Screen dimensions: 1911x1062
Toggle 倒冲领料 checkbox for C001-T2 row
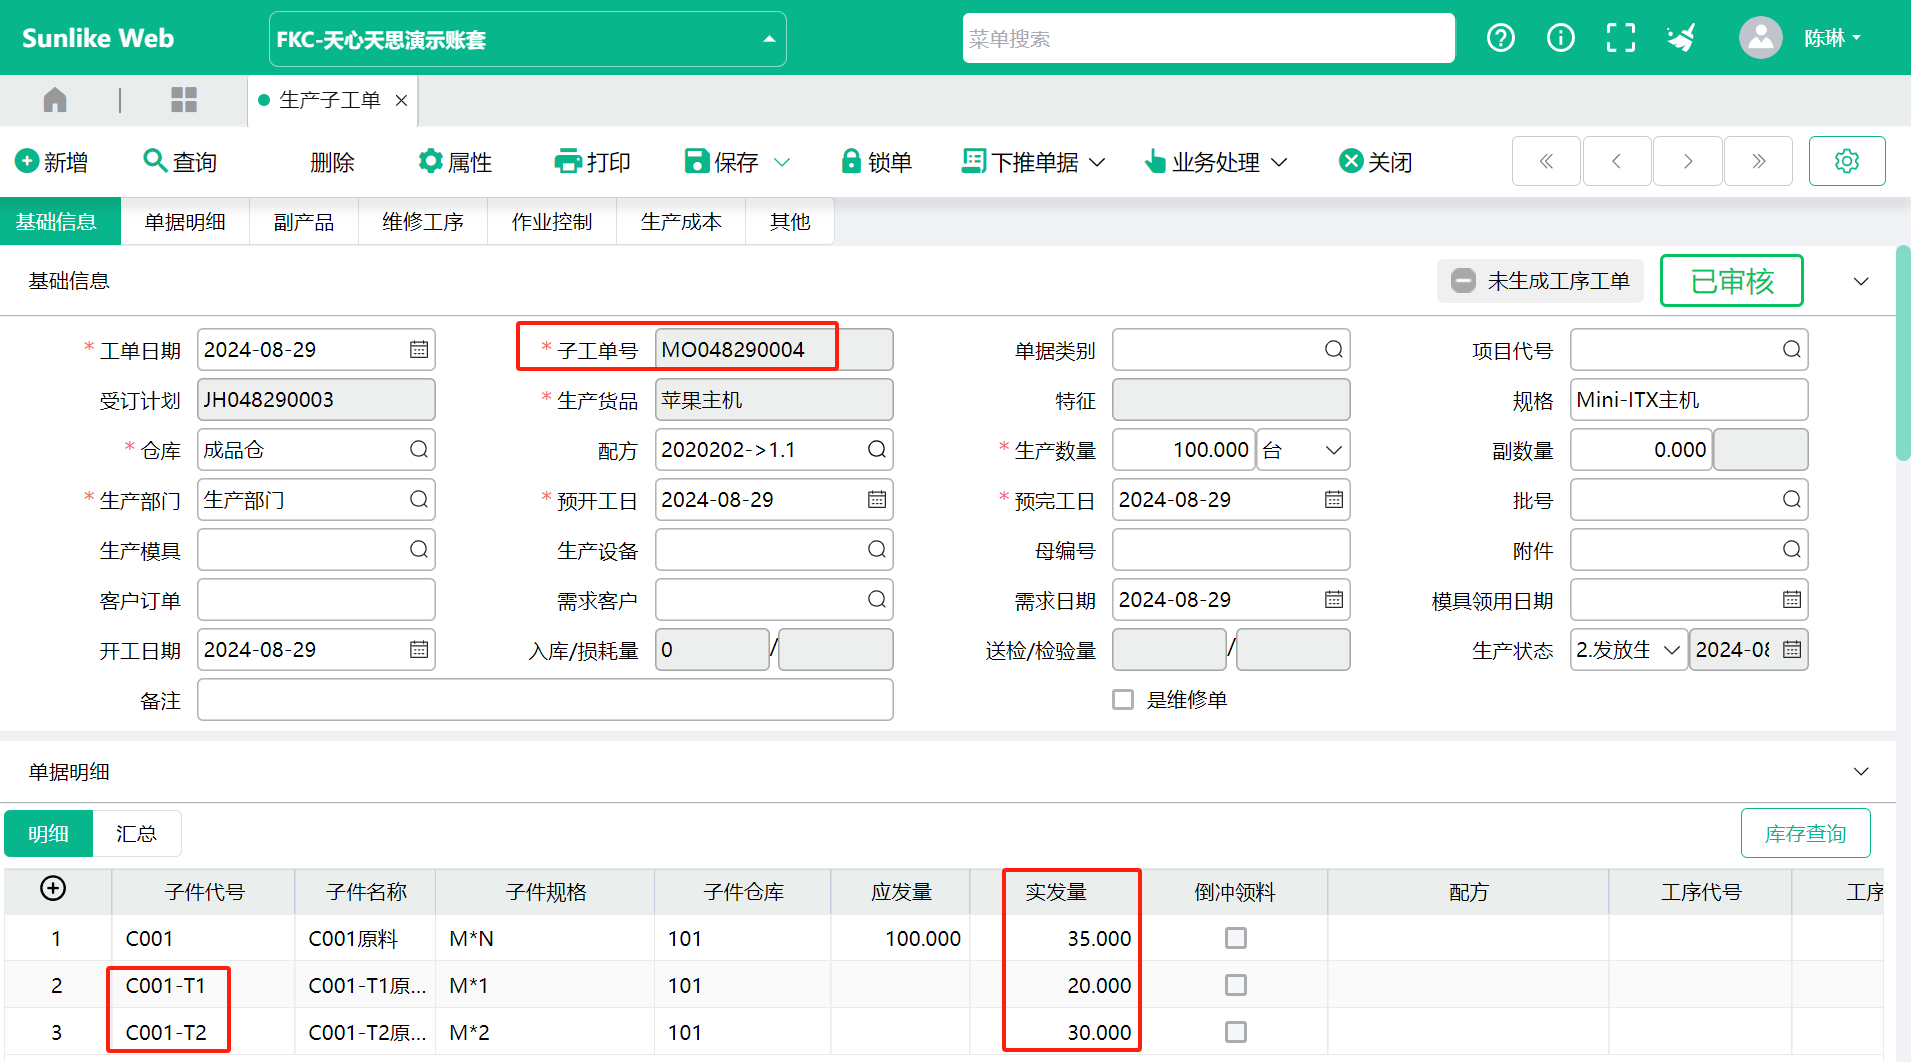(1236, 1032)
